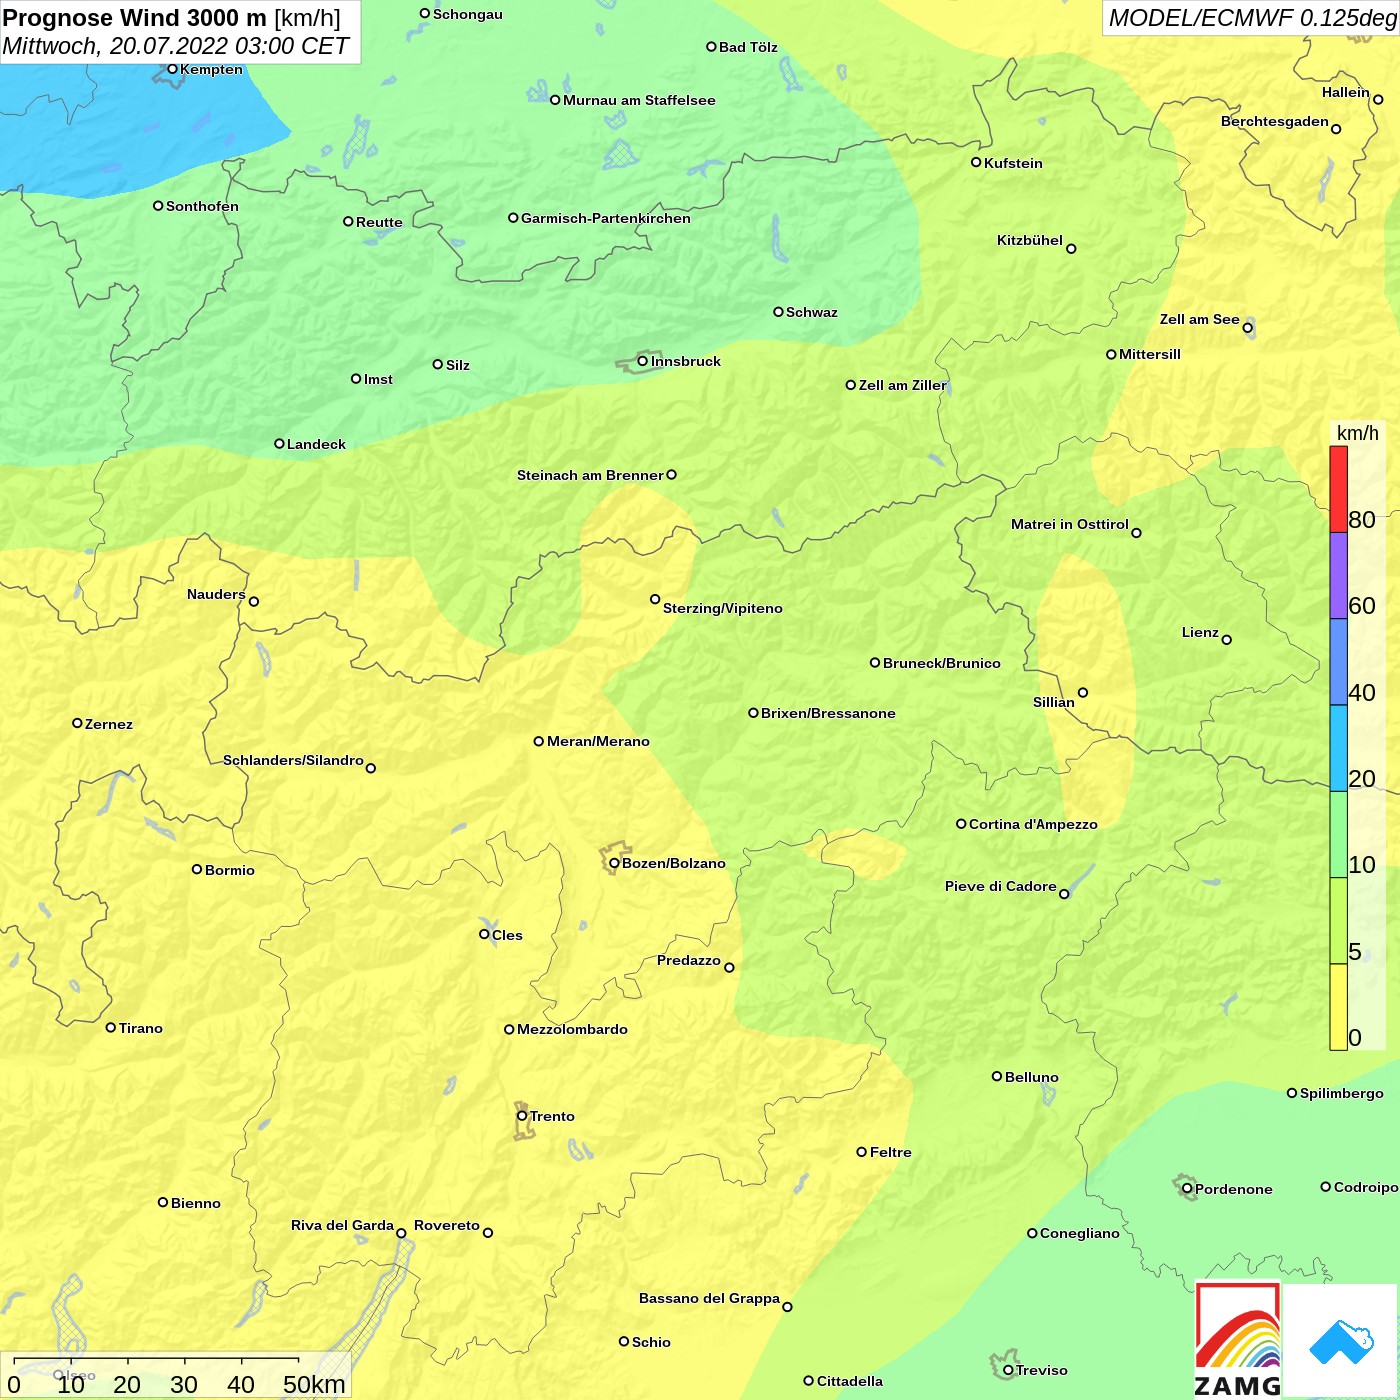
Task: Click the Bad Tölz label
Action: point(748,47)
